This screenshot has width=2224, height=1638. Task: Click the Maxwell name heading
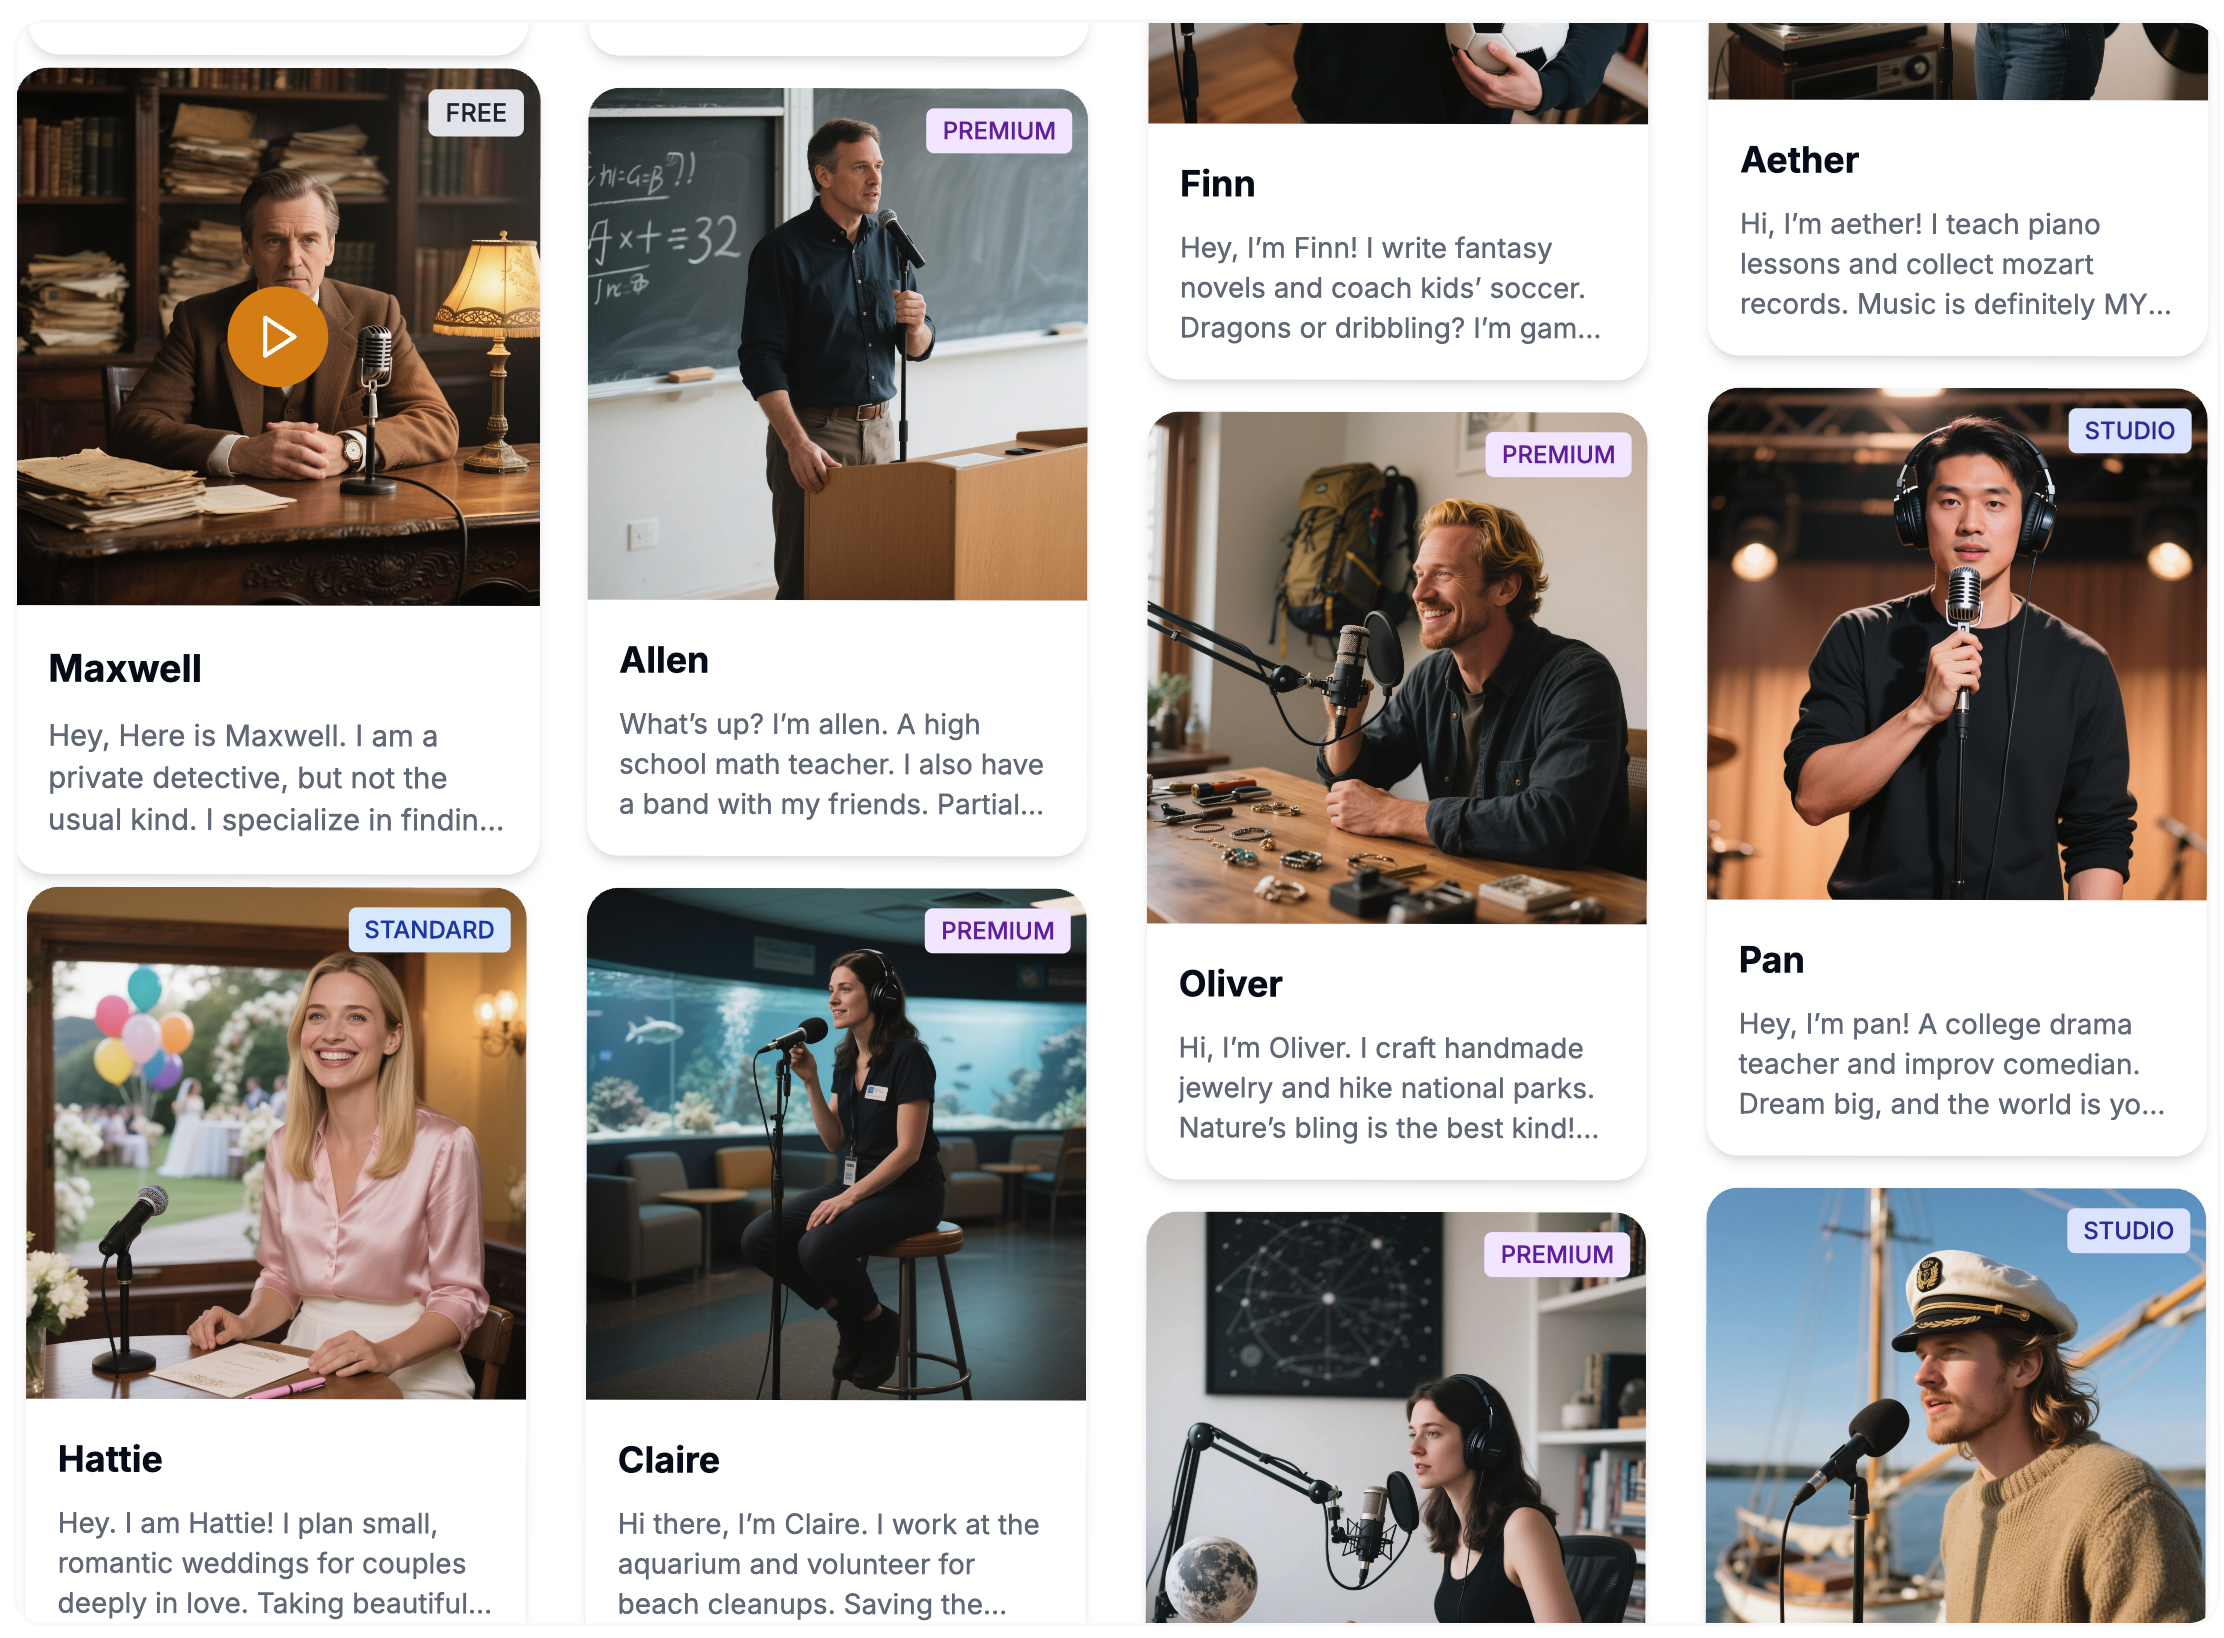tap(125, 668)
